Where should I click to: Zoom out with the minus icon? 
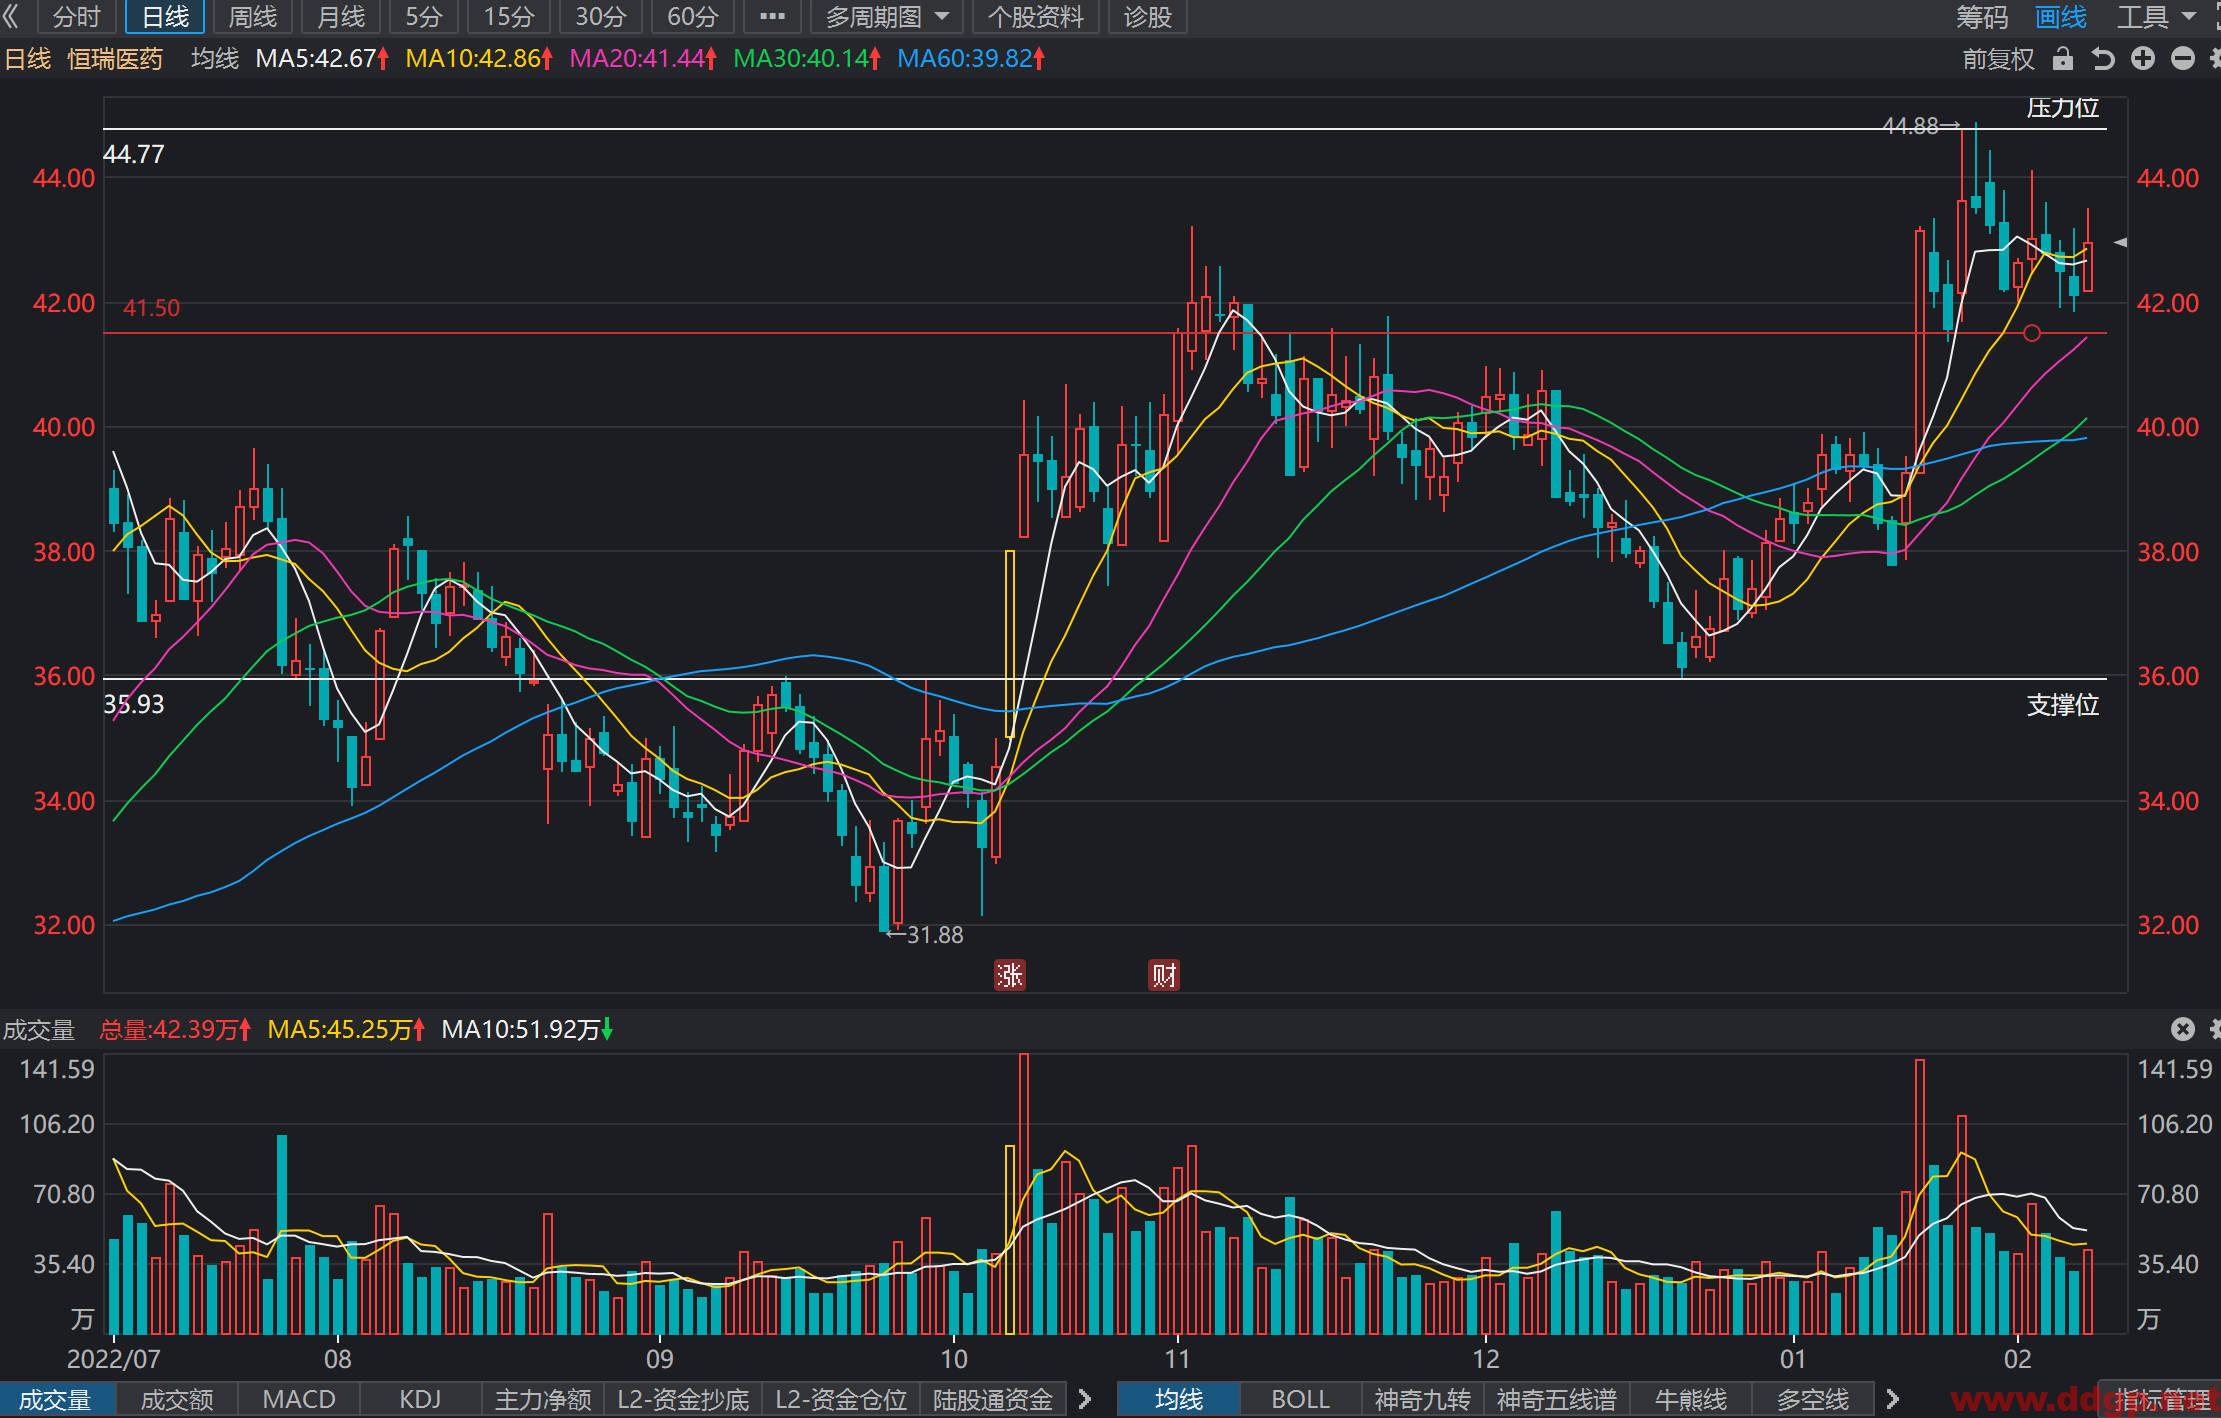pos(2183,59)
